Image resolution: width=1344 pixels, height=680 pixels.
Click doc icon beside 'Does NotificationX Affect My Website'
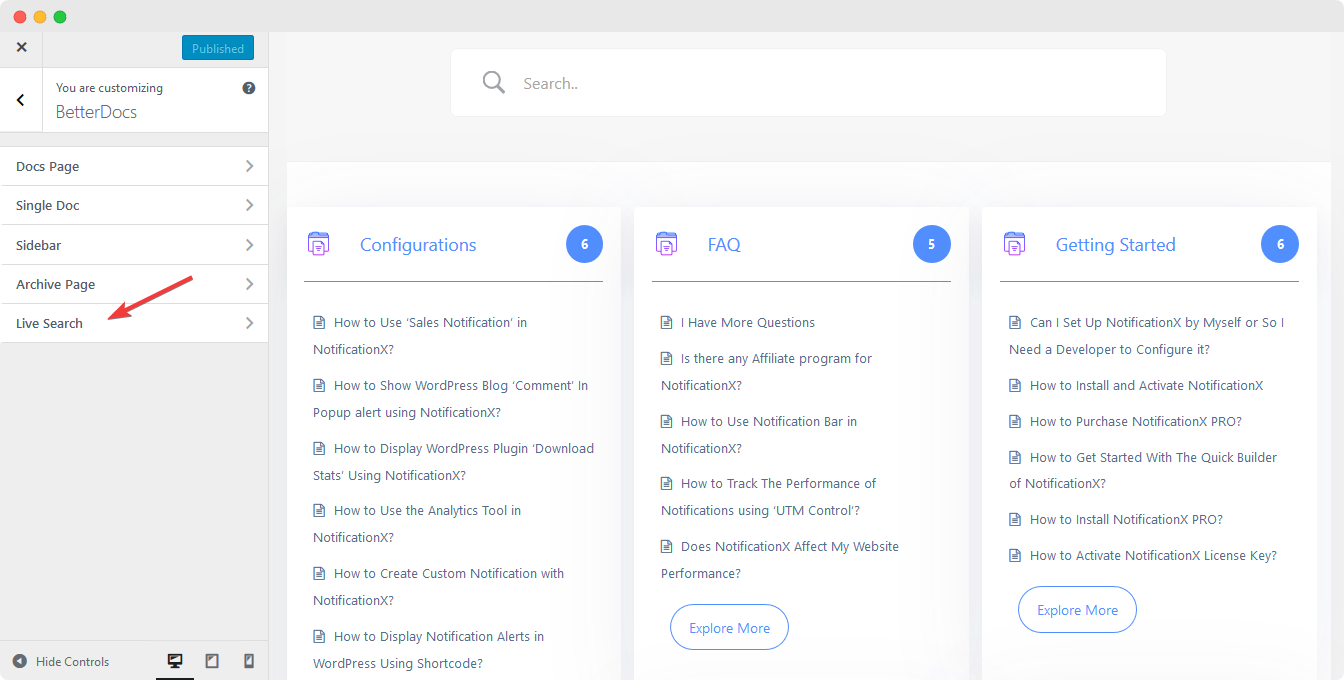coord(667,546)
